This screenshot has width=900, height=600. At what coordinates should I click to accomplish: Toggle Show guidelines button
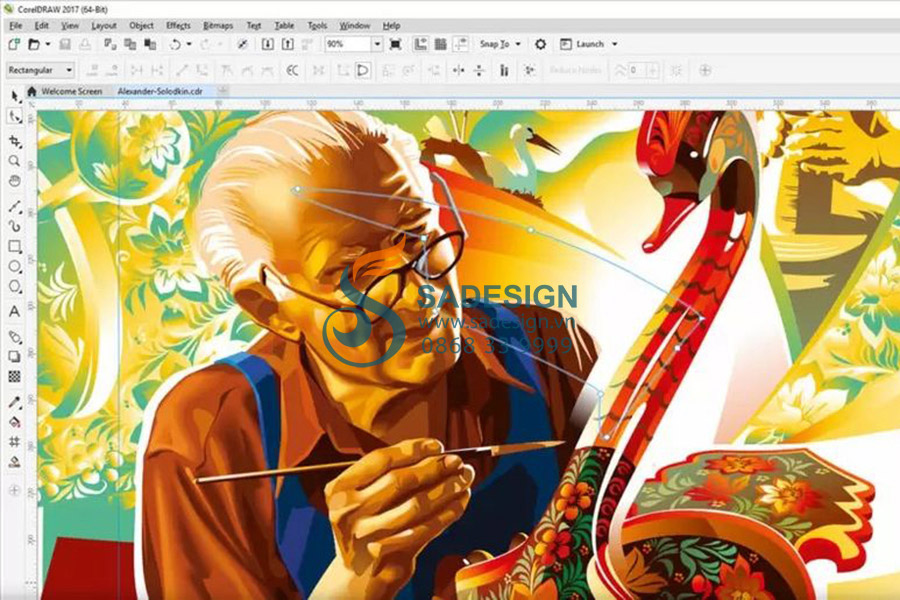(461, 44)
